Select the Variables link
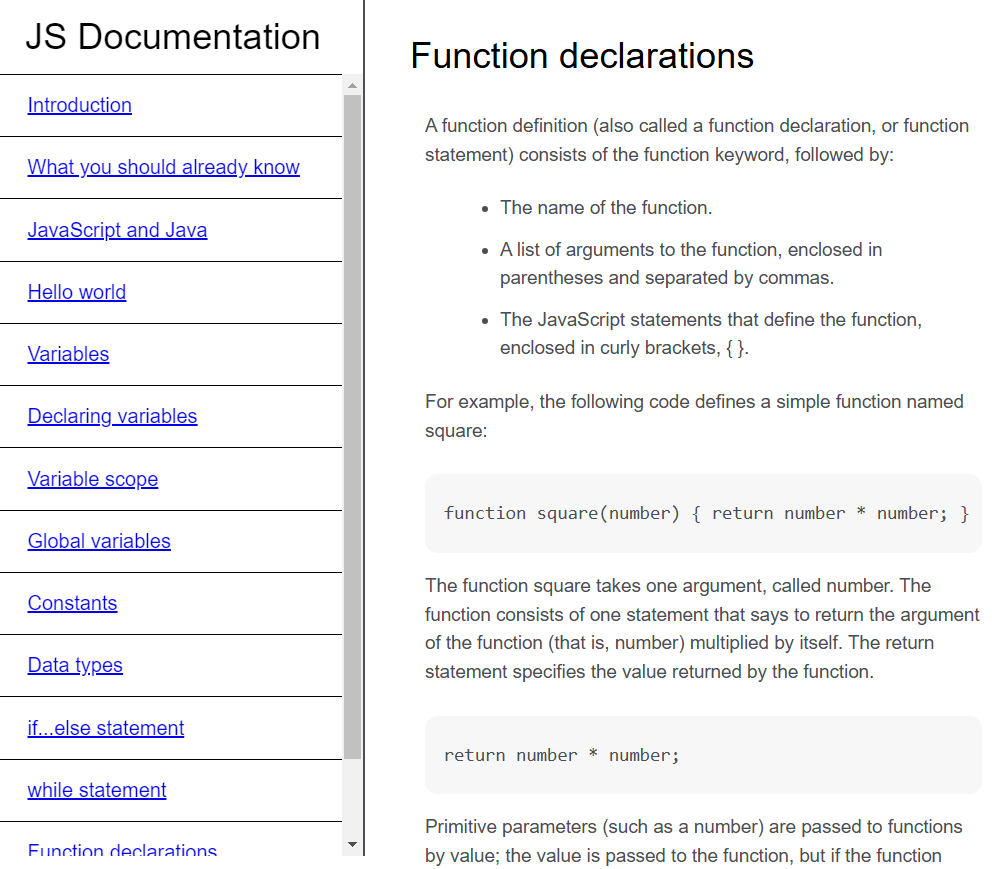 pos(68,354)
